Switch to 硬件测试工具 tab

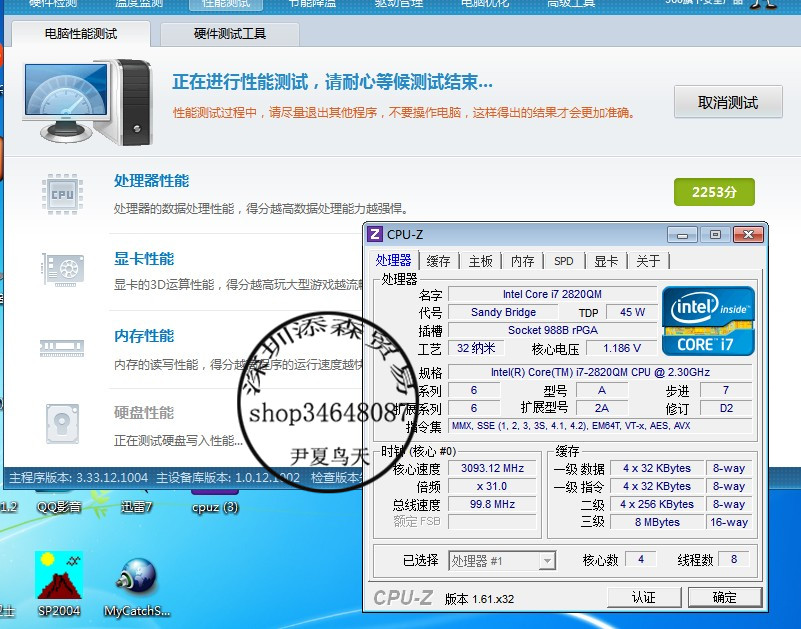[230, 34]
